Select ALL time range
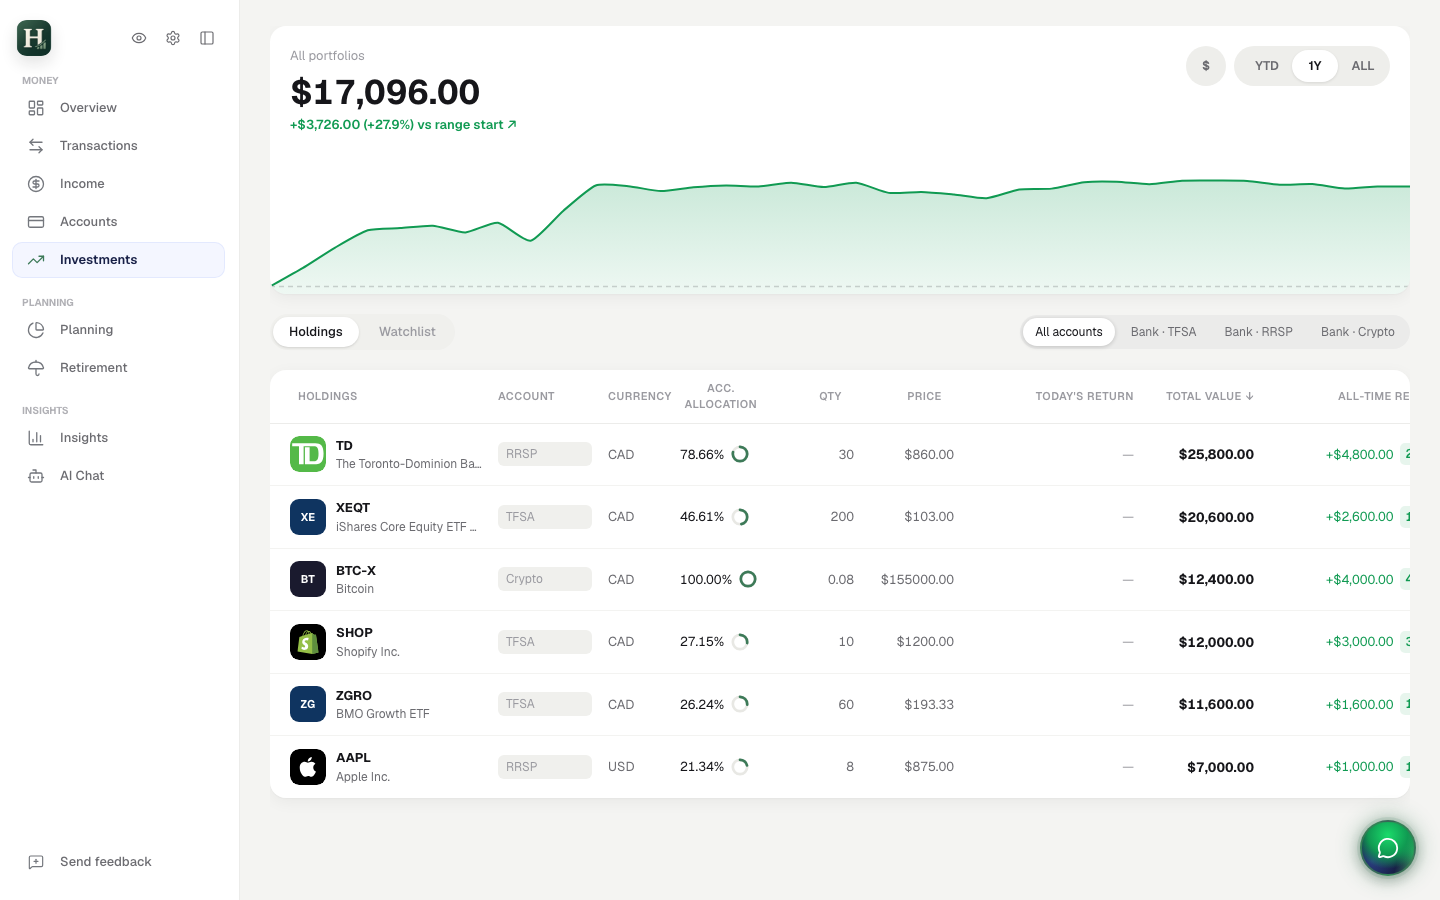The width and height of the screenshot is (1440, 900). click(x=1363, y=66)
